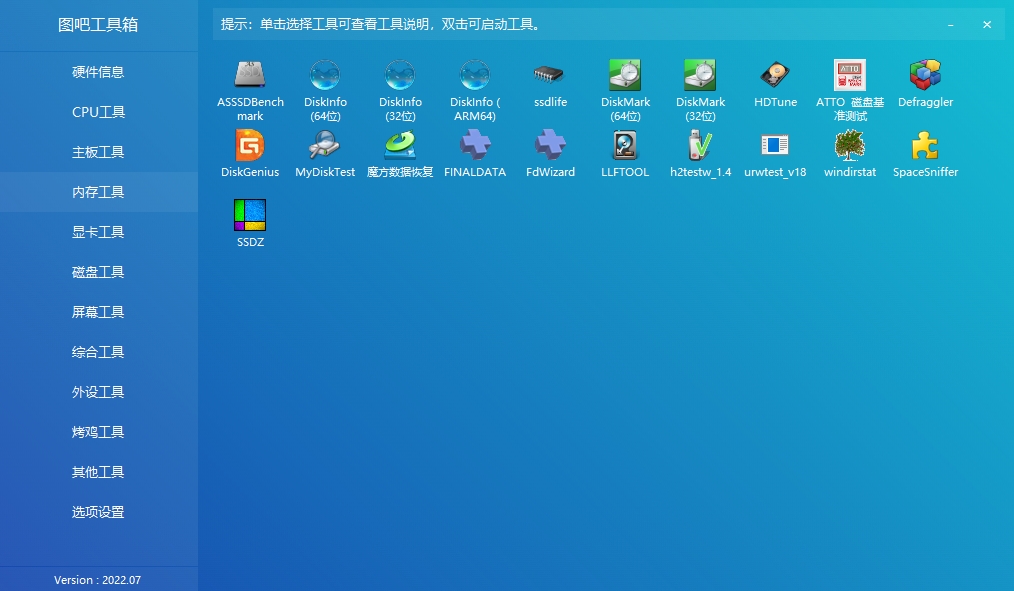Open the windirstat tool

pyautogui.click(x=849, y=148)
